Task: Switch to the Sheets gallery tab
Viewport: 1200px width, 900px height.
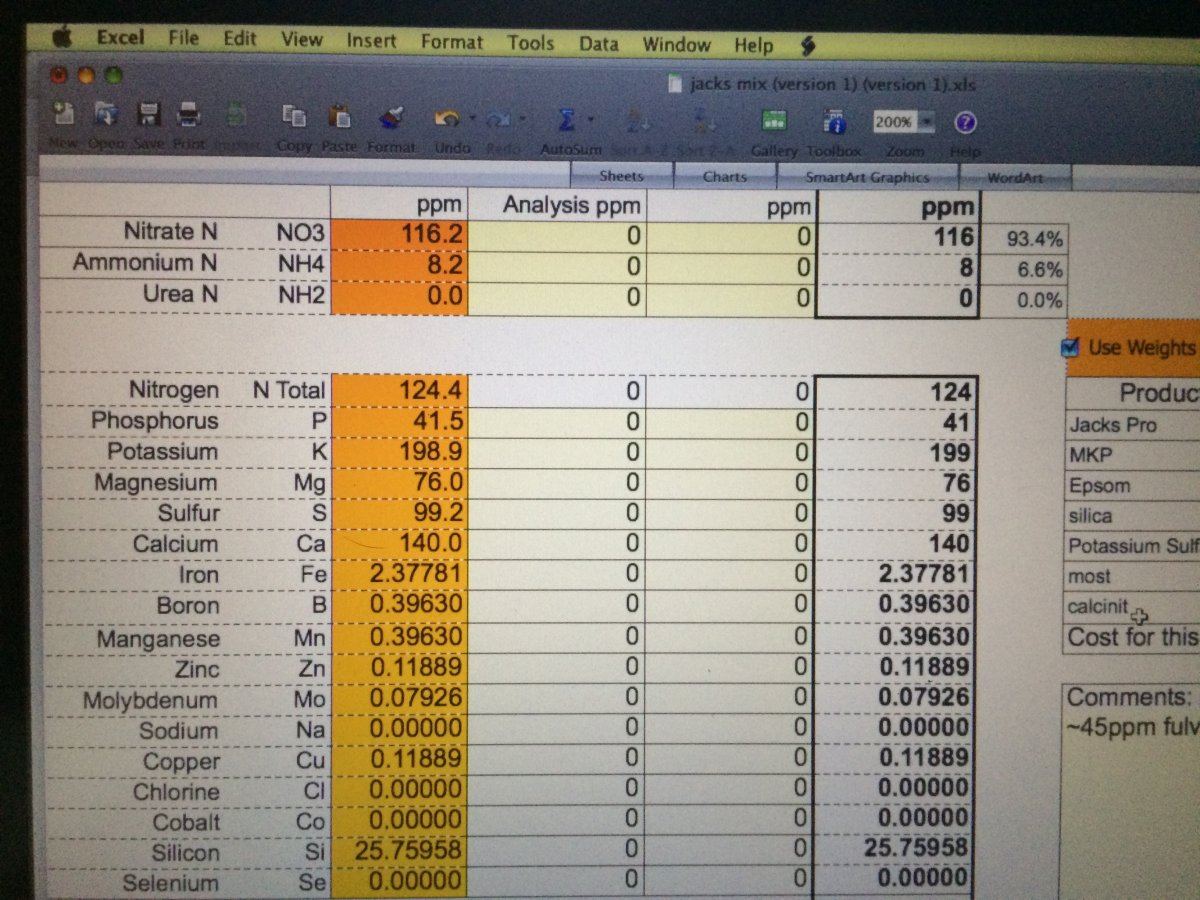Action: pos(621,176)
